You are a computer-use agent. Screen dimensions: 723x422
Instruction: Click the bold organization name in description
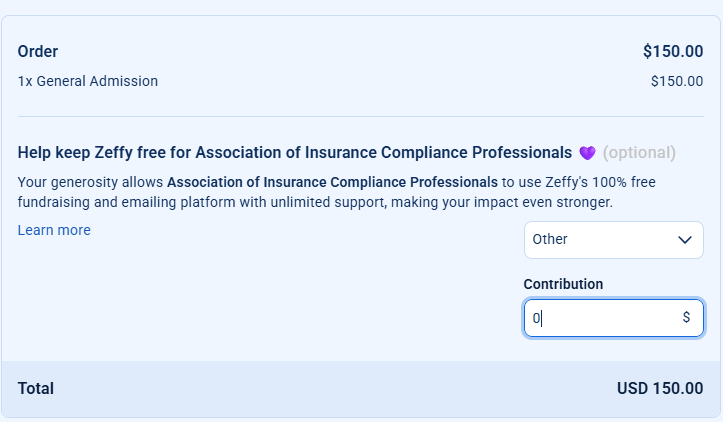(332, 182)
